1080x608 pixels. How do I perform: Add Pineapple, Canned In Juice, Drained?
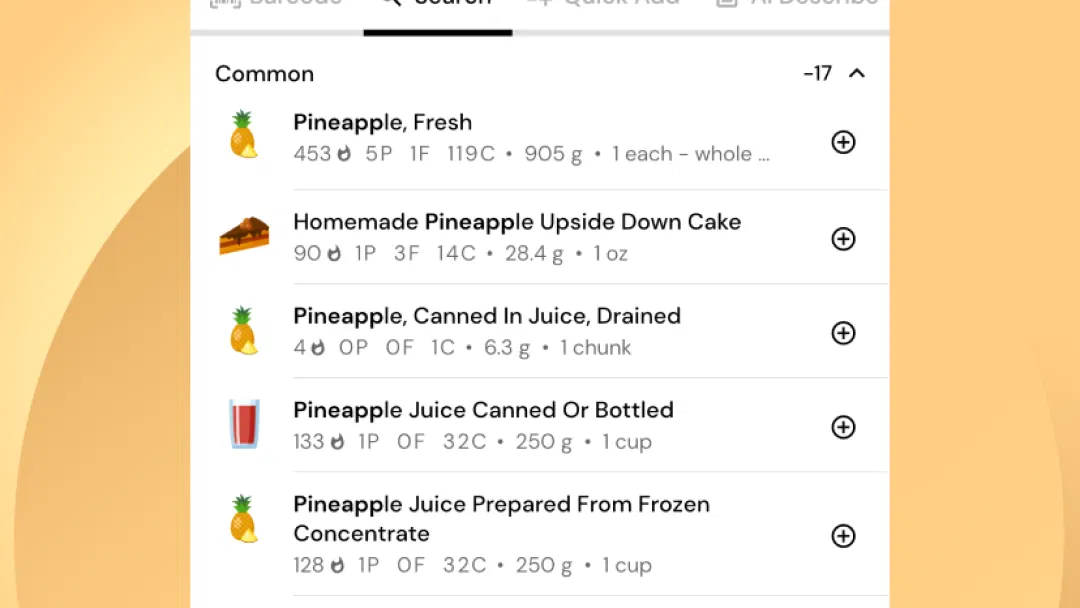point(843,333)
